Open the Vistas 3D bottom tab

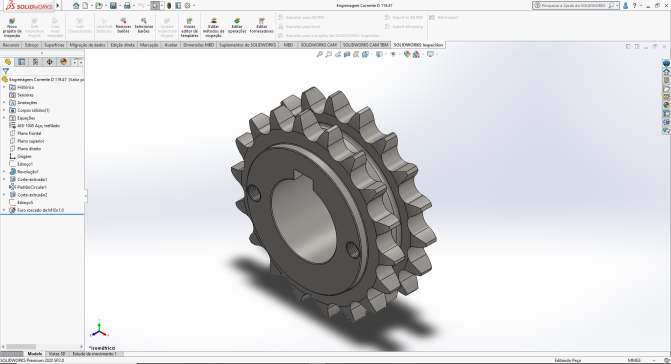[x=57, y=354]
